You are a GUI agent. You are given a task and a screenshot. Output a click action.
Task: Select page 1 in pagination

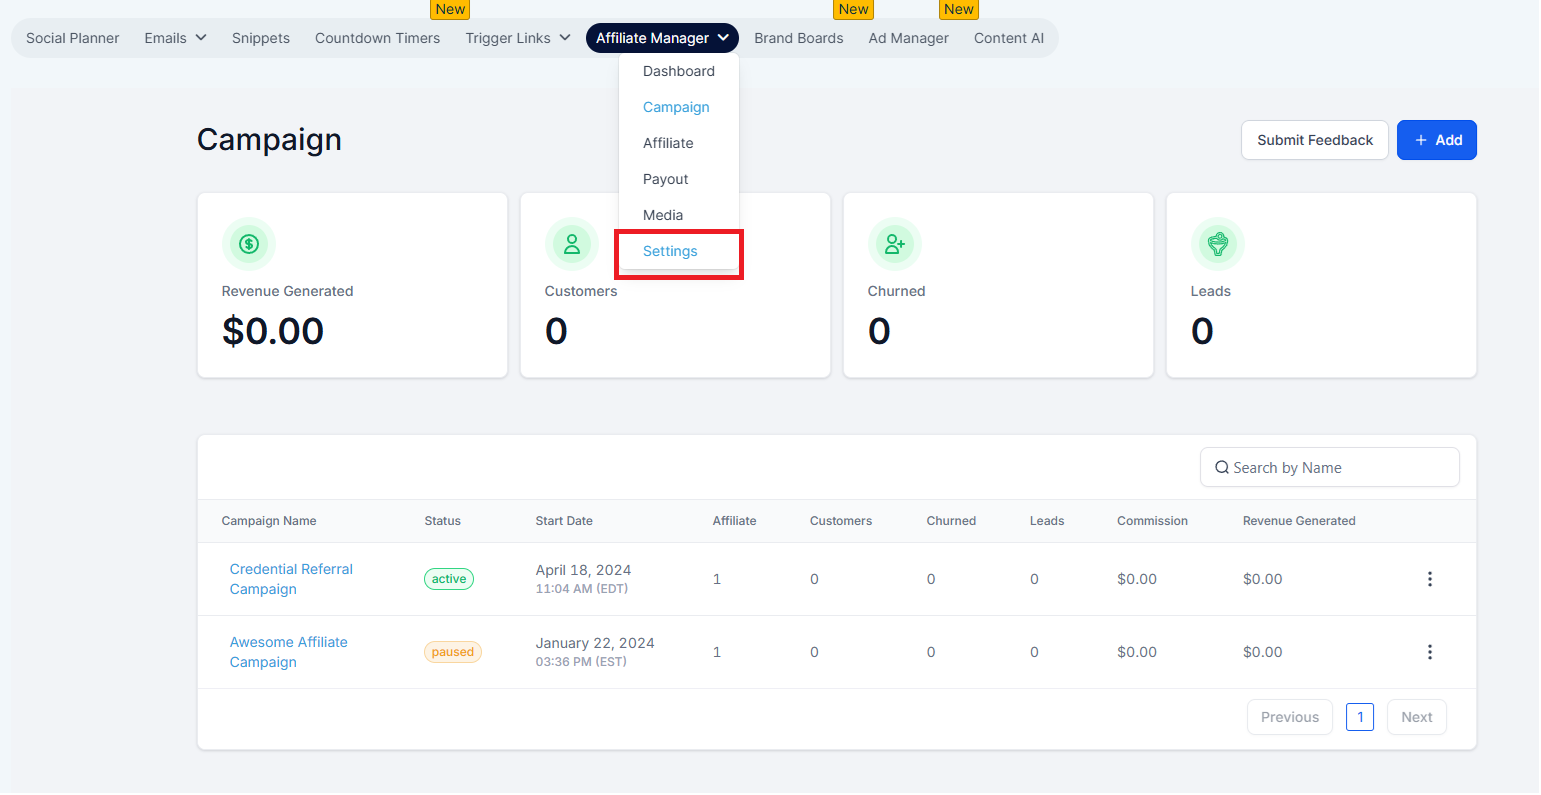click(x=1360, y=717)
